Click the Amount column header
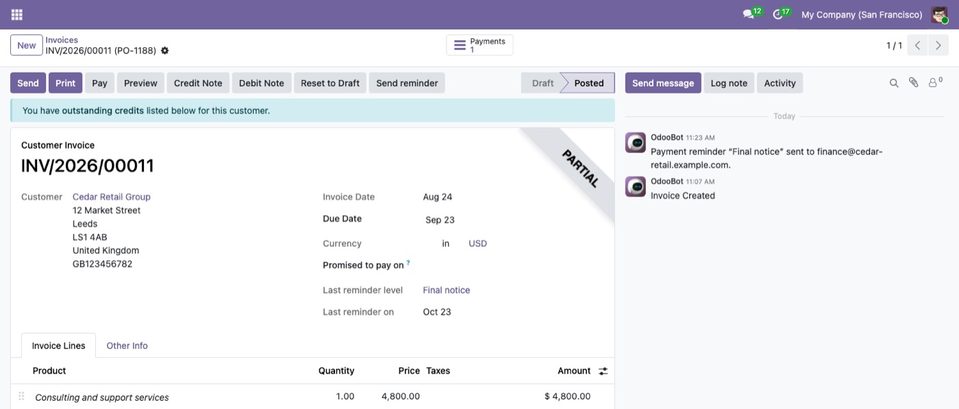This screenshot has height=409, width=959. (574, 370)
